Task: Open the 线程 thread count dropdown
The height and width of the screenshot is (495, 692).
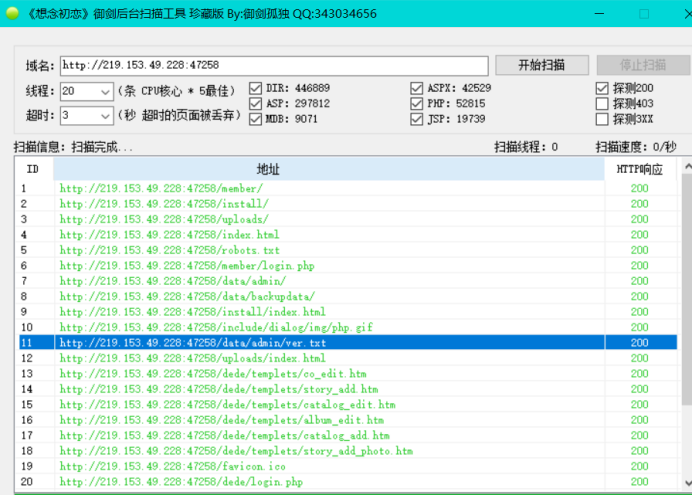Action: (105, 92)
